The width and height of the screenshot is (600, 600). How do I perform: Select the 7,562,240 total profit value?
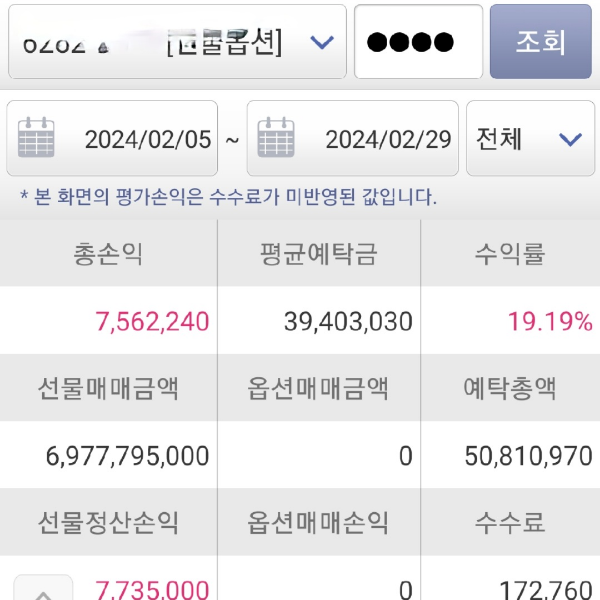coord(152,321)
